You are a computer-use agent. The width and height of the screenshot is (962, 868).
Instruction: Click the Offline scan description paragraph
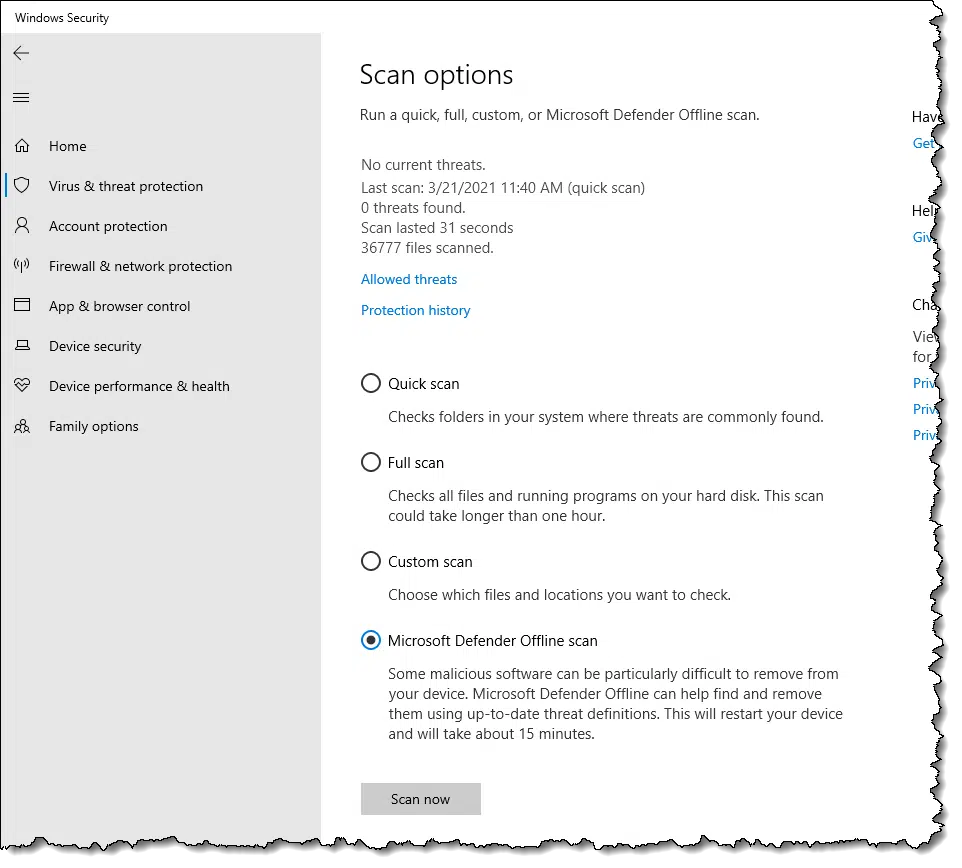(615, 704)
